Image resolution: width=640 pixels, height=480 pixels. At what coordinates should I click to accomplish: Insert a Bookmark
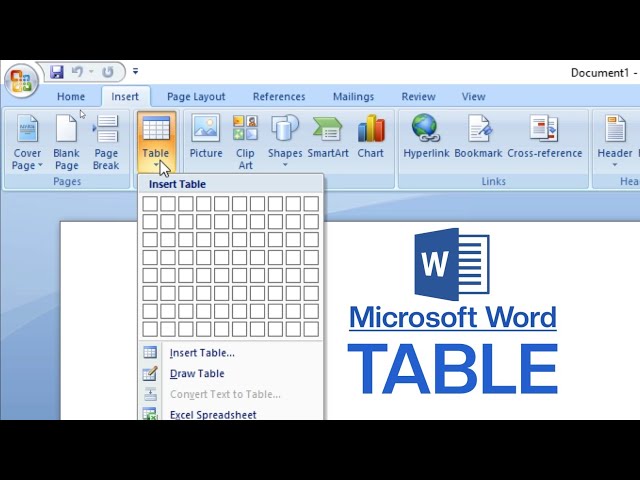point(478,137)
